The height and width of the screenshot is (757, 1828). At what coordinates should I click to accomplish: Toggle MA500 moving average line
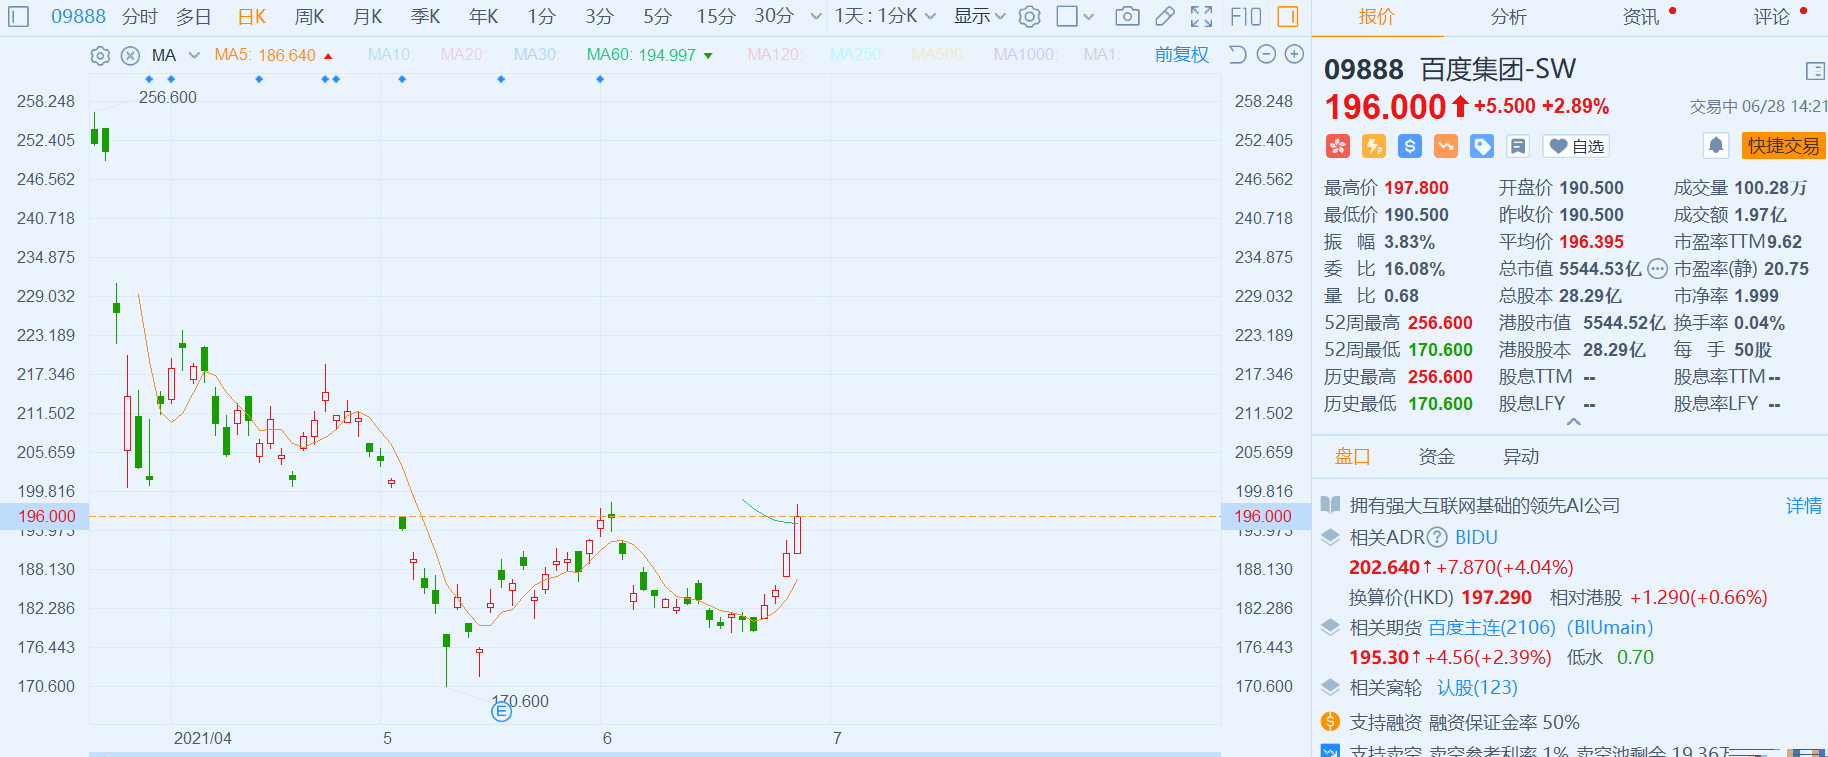[938, 54]
